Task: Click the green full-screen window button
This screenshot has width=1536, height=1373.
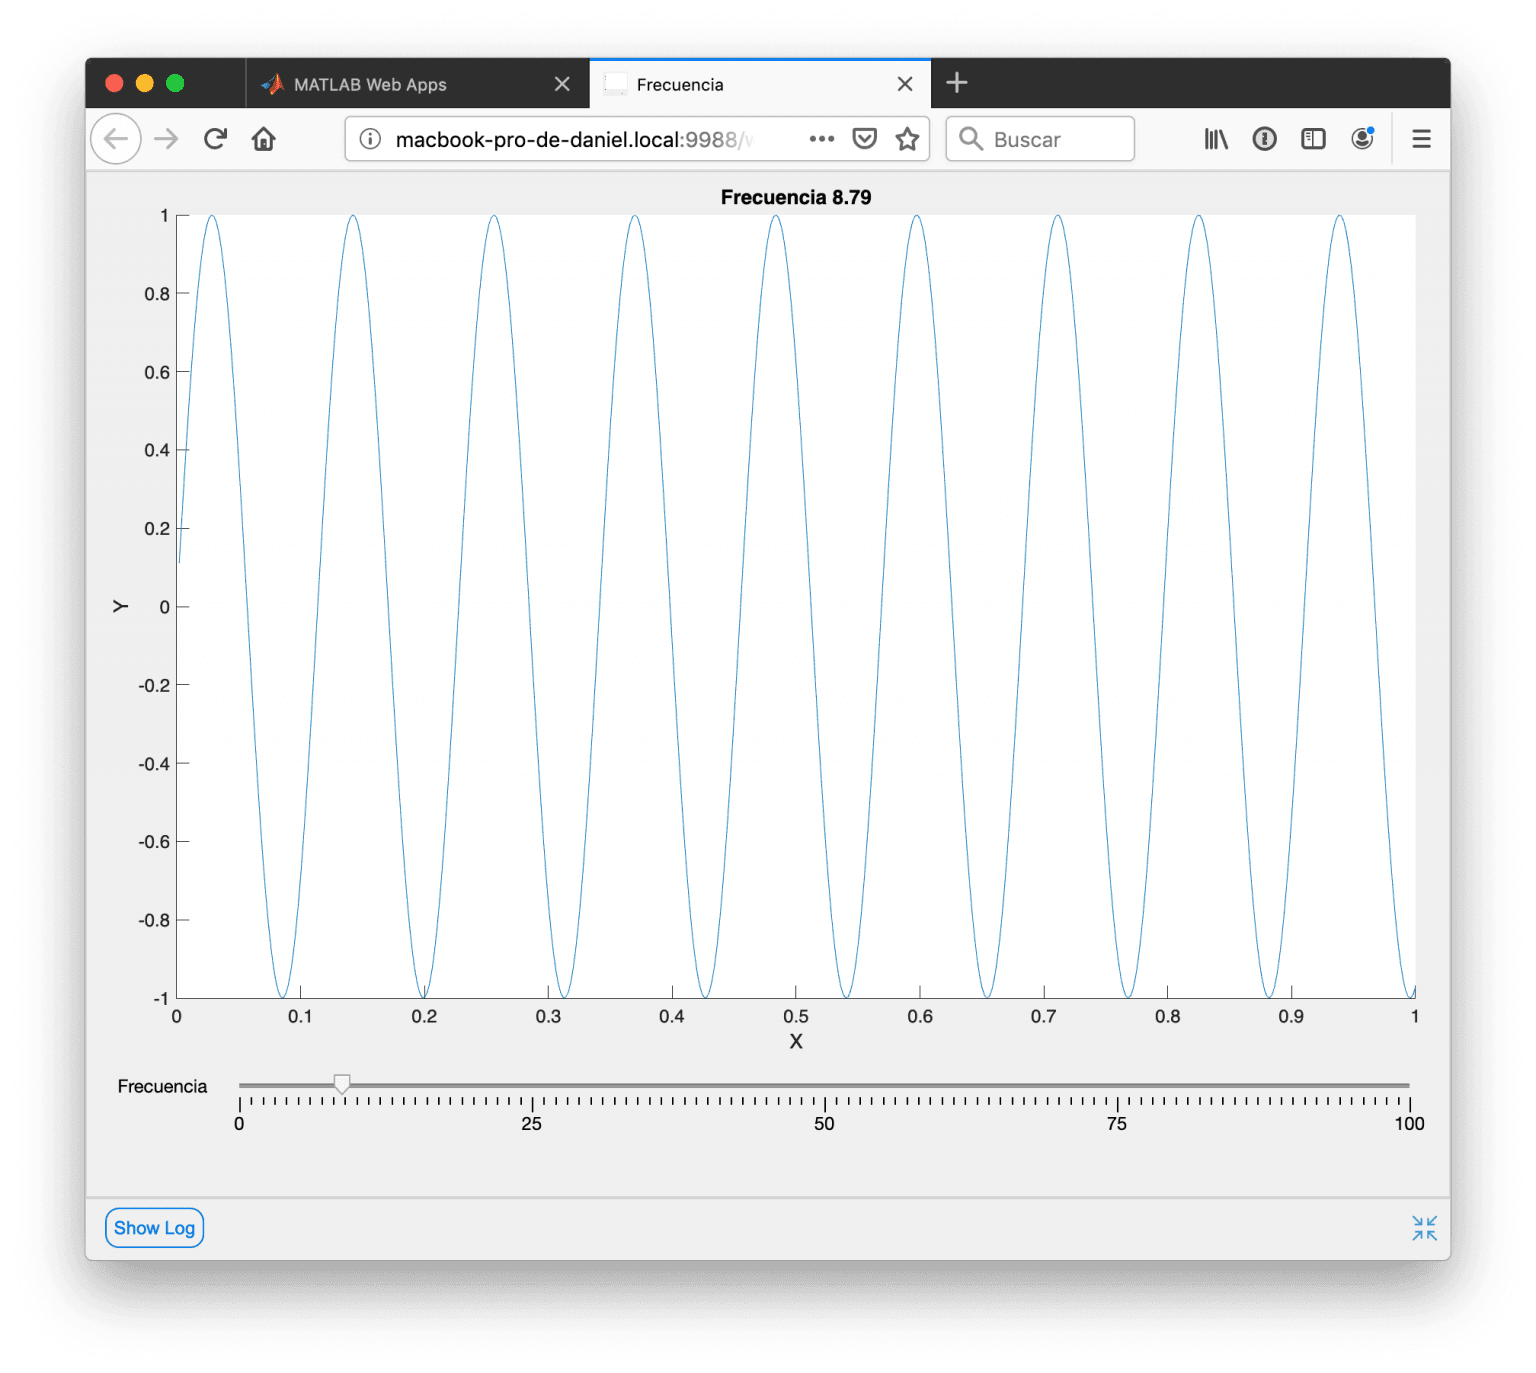Action: [175, 83]
